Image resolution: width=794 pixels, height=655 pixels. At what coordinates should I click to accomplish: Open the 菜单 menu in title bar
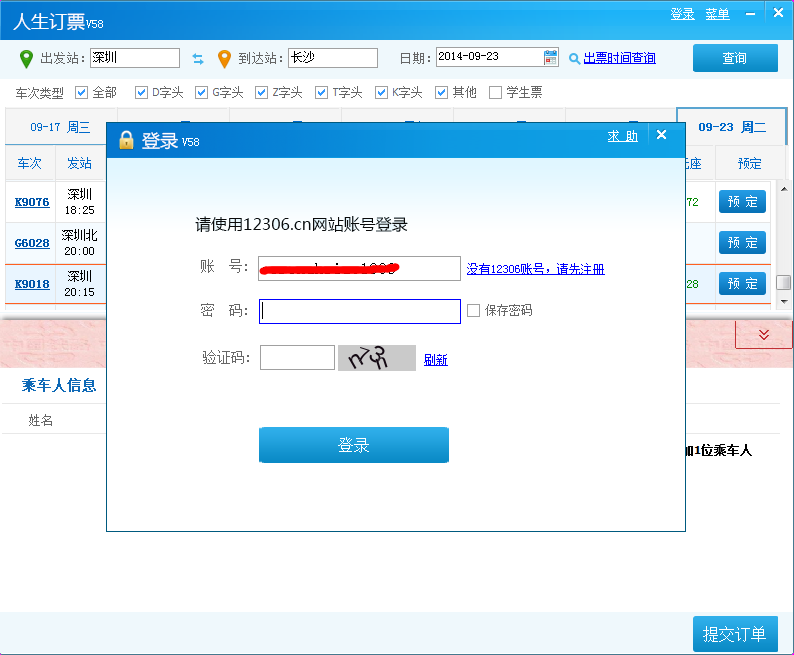(717, 14)
